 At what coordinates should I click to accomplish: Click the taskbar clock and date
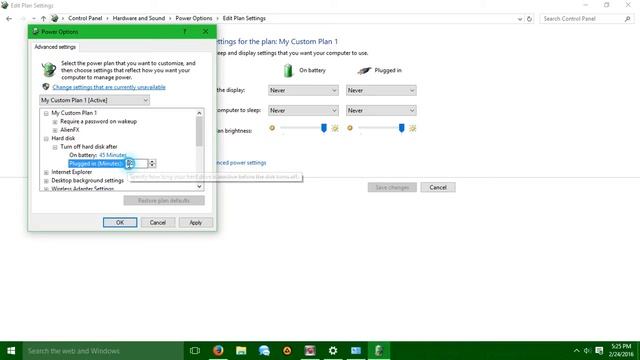[621, 350]
